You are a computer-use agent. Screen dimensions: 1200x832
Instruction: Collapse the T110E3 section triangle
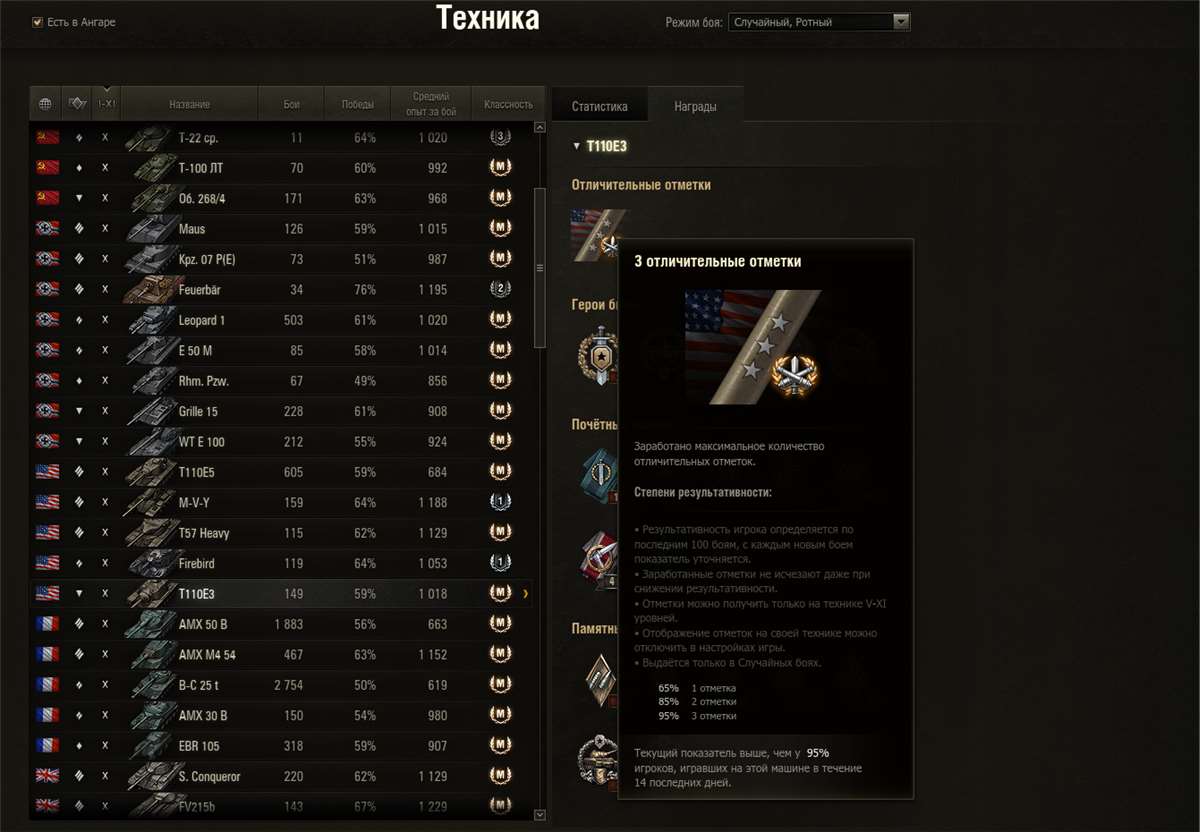click(x=576, y=146)
